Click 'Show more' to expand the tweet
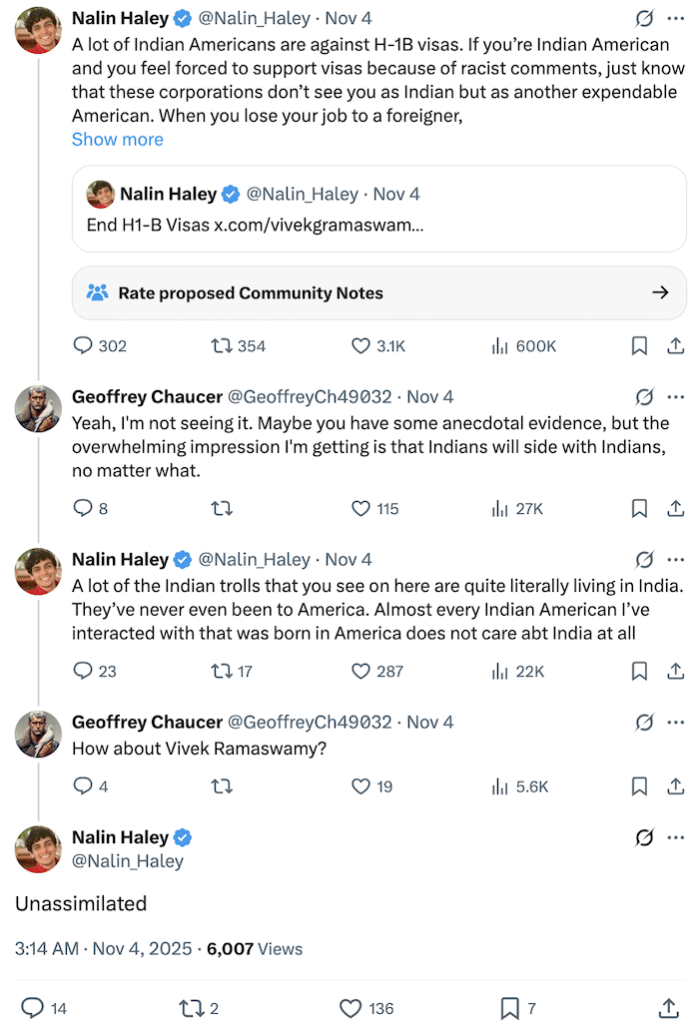Image resolution: width=699 pixels, height=1024 pixels. [117, 139]
